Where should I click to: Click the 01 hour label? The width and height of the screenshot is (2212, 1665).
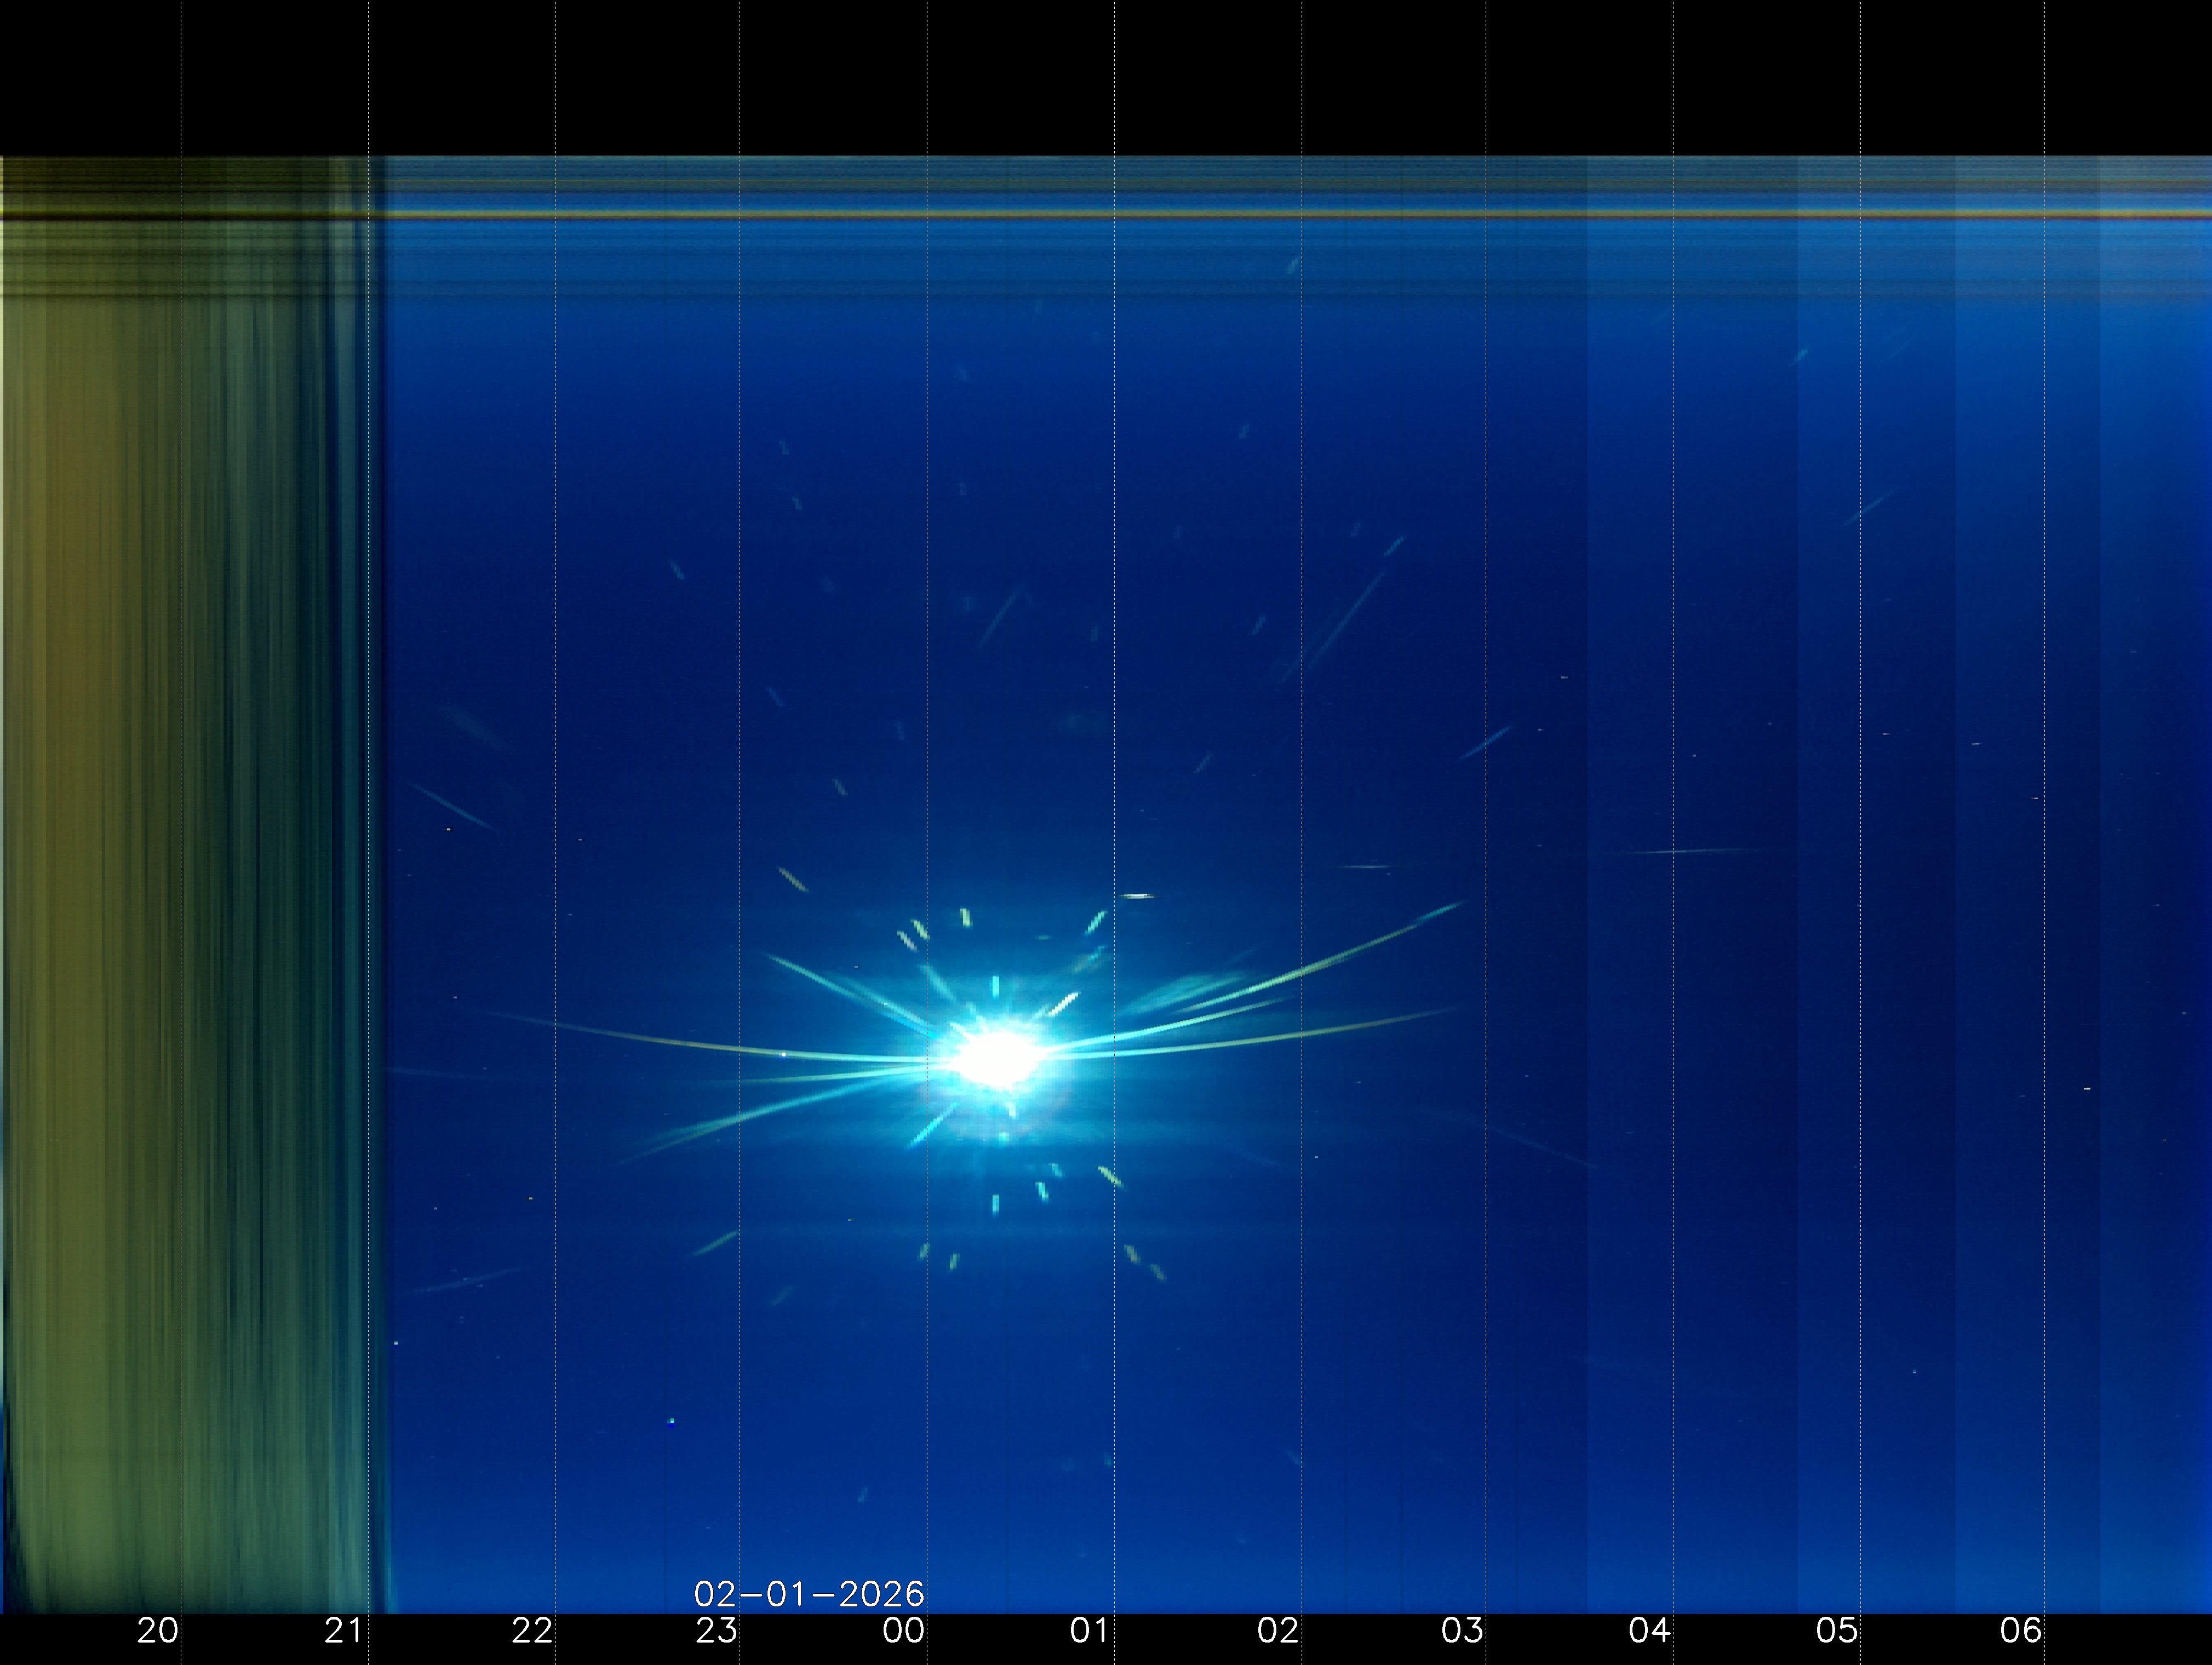(x=1089, y=1631)
